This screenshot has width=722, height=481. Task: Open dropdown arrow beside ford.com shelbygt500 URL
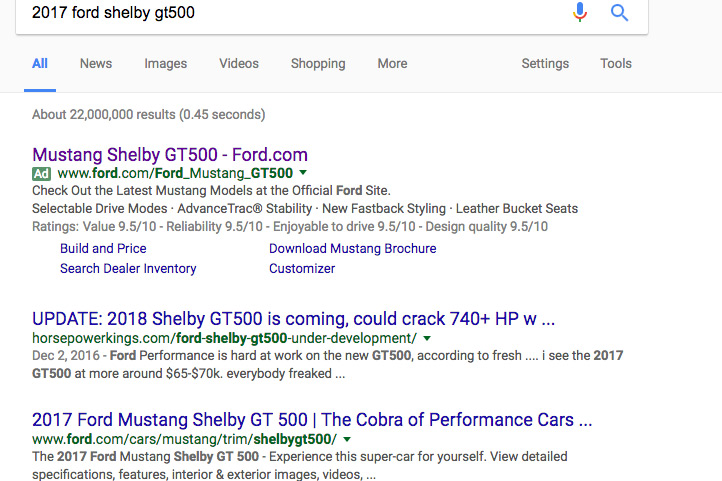point(348,439)
